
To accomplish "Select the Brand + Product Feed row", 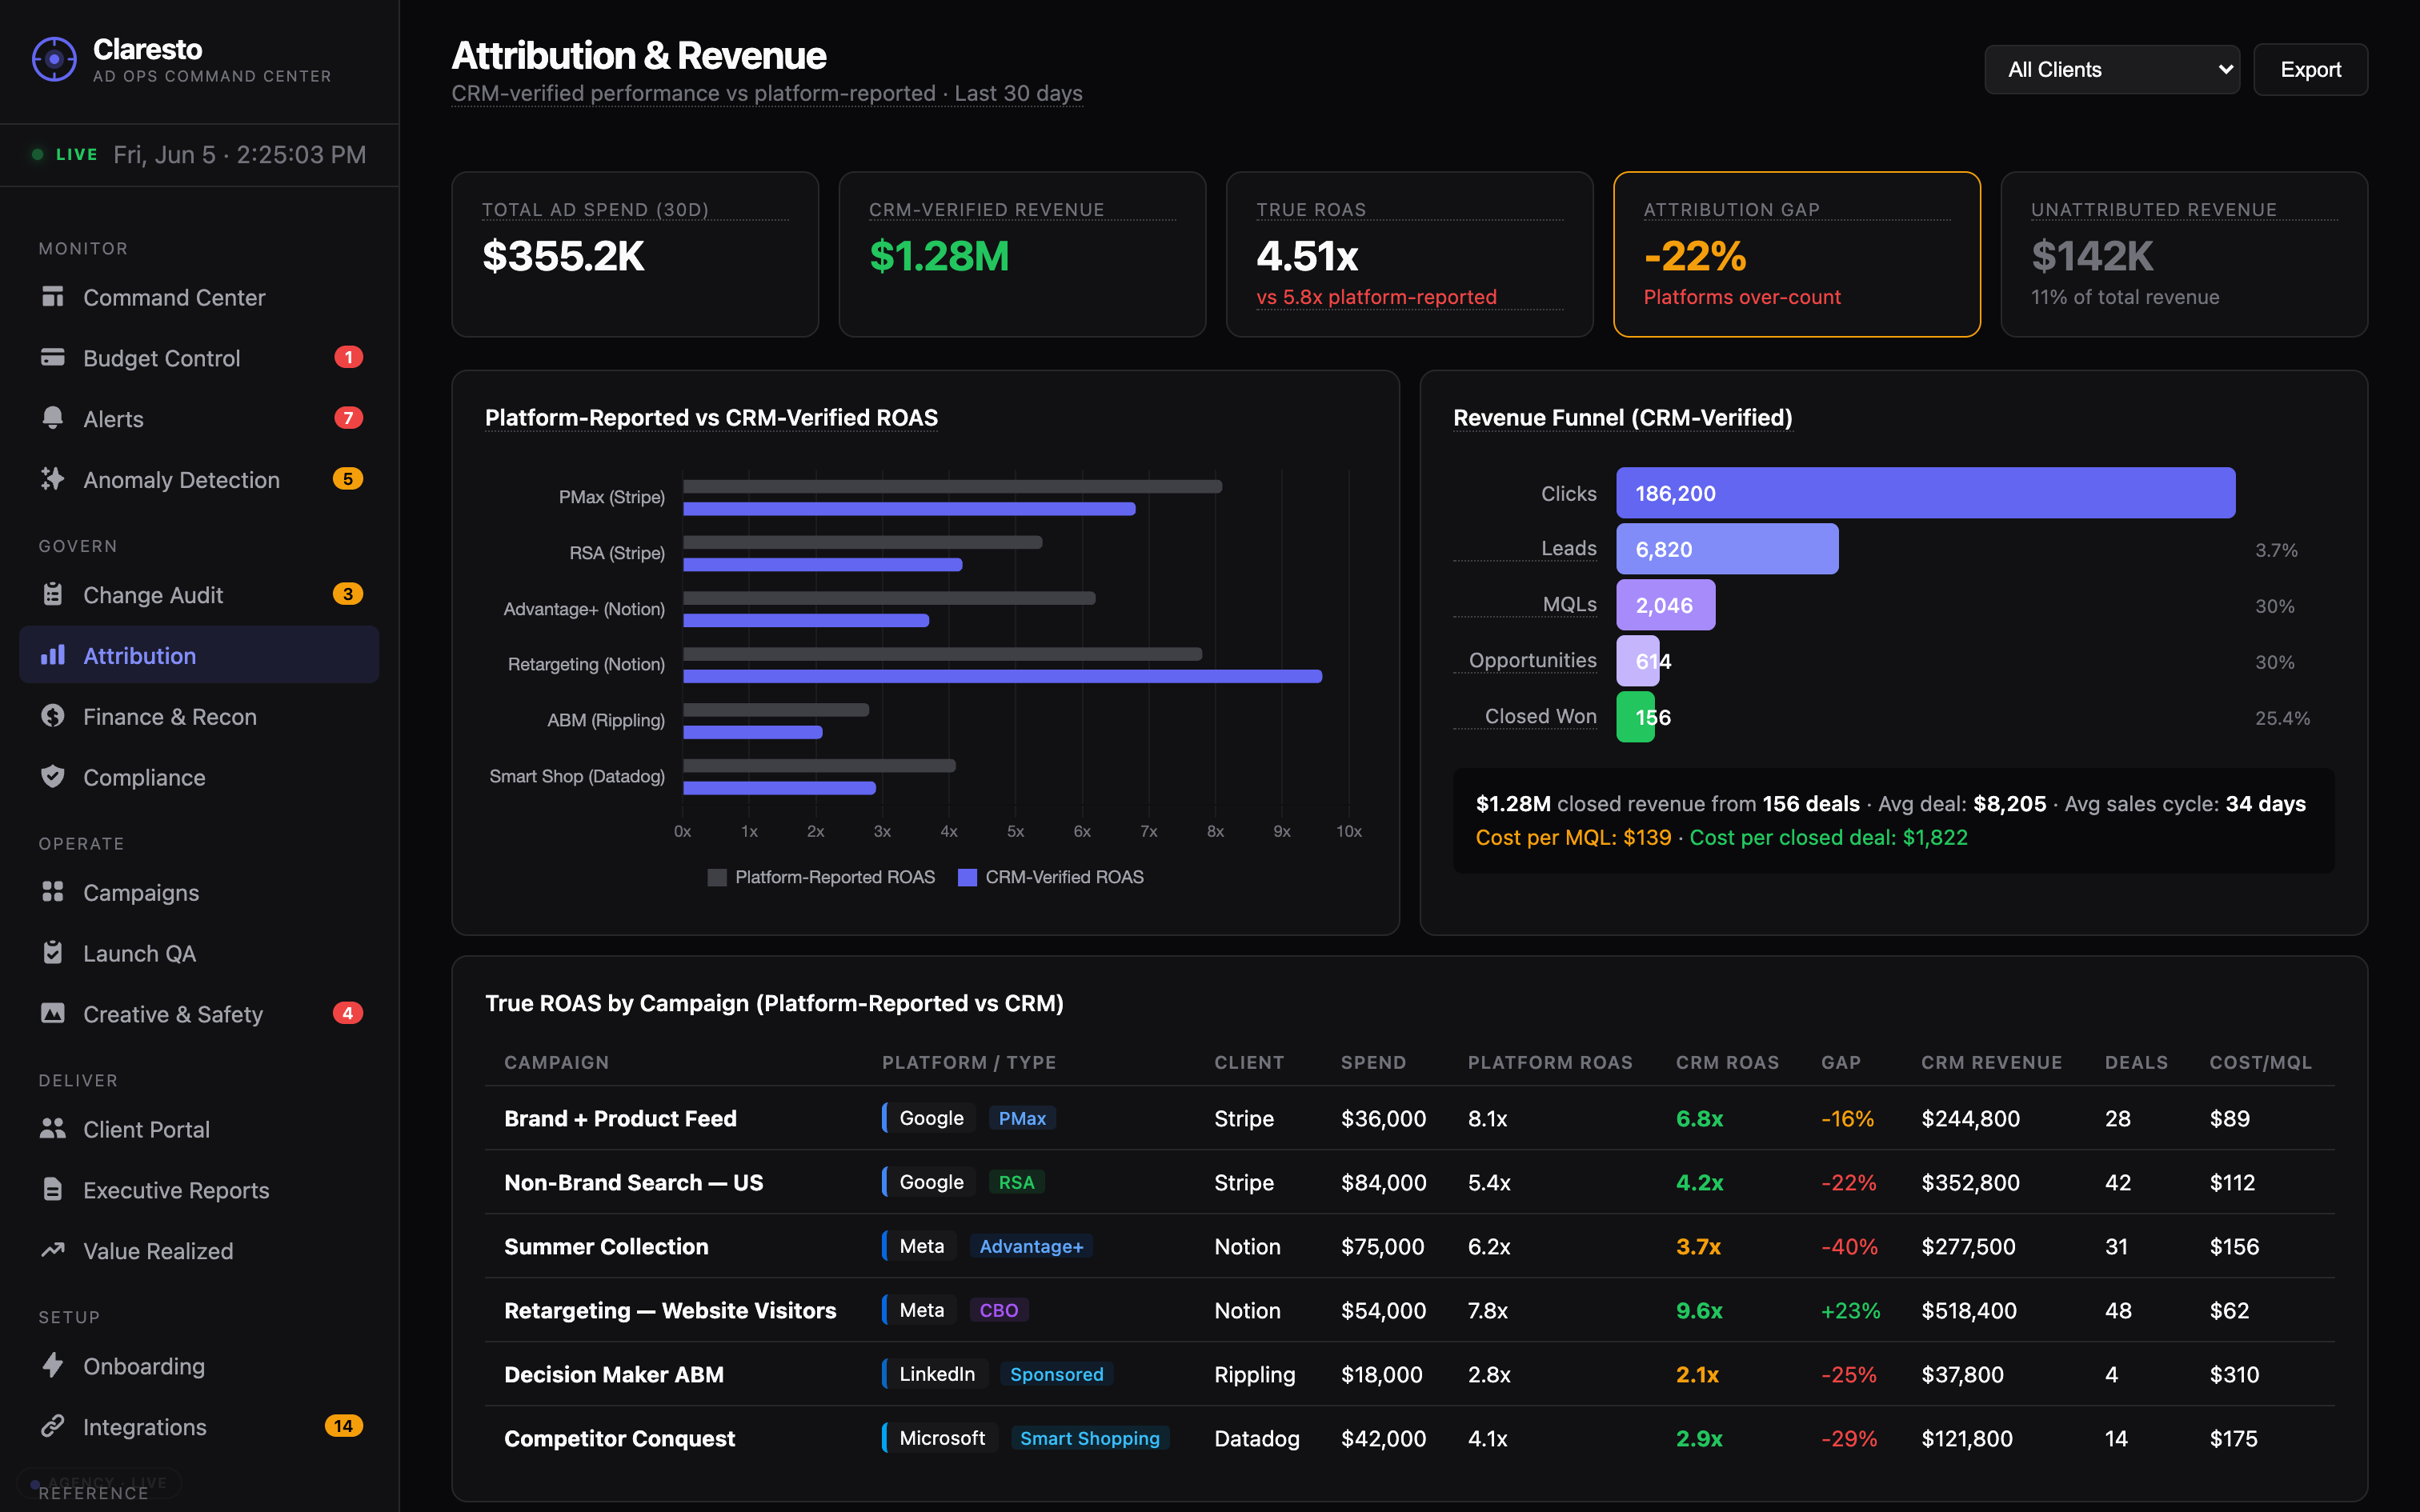I will 1409,1118.
